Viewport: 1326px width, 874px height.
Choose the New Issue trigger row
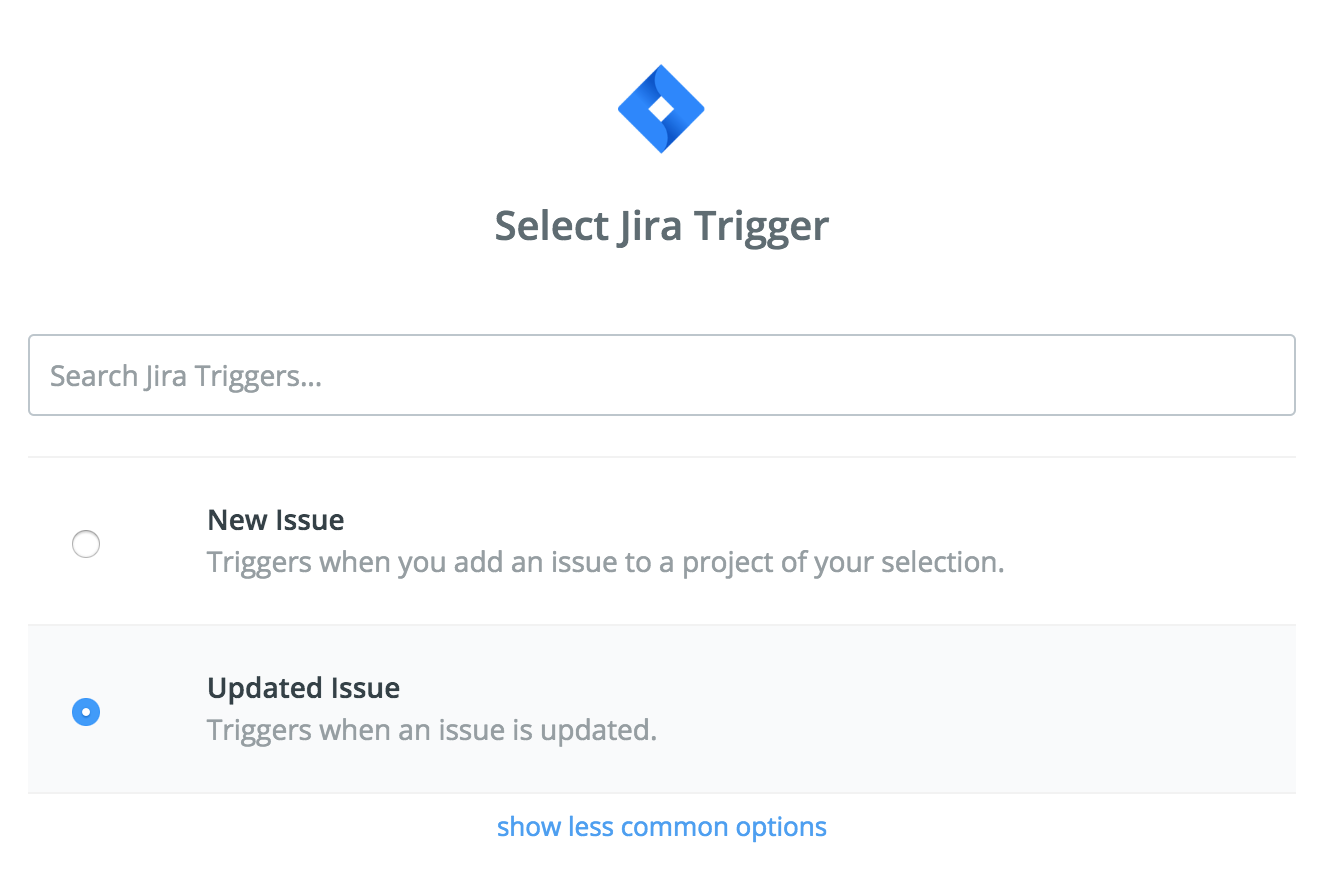[662, 541]
